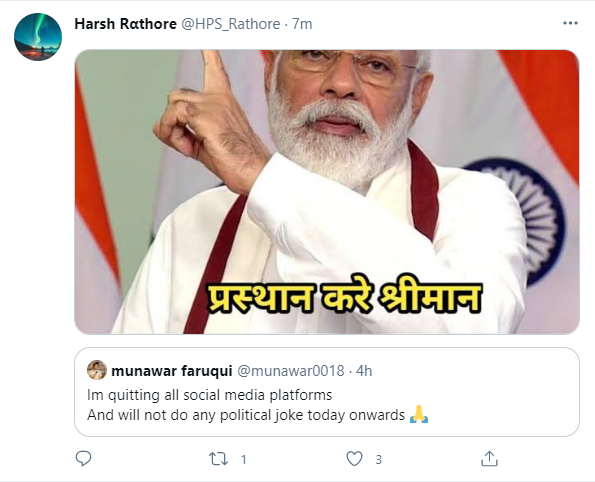Open the quoted tweet about quitting social media

[327, 392]
